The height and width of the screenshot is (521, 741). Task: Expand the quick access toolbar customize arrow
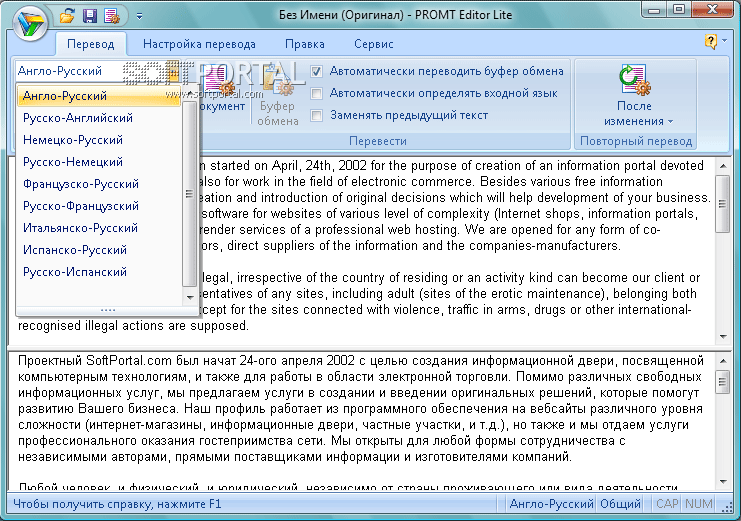[x=139, y=17]
